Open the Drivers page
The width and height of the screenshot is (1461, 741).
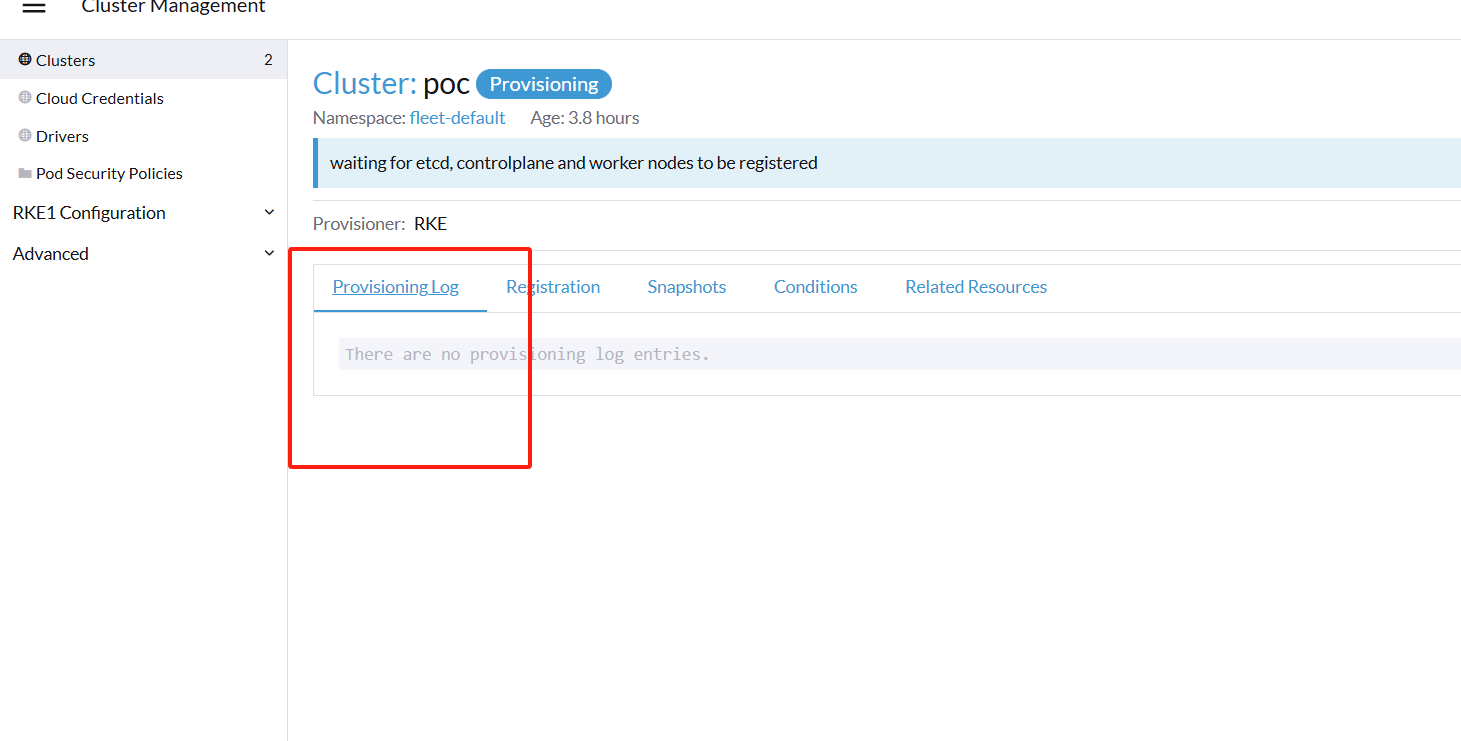(62, 136)
